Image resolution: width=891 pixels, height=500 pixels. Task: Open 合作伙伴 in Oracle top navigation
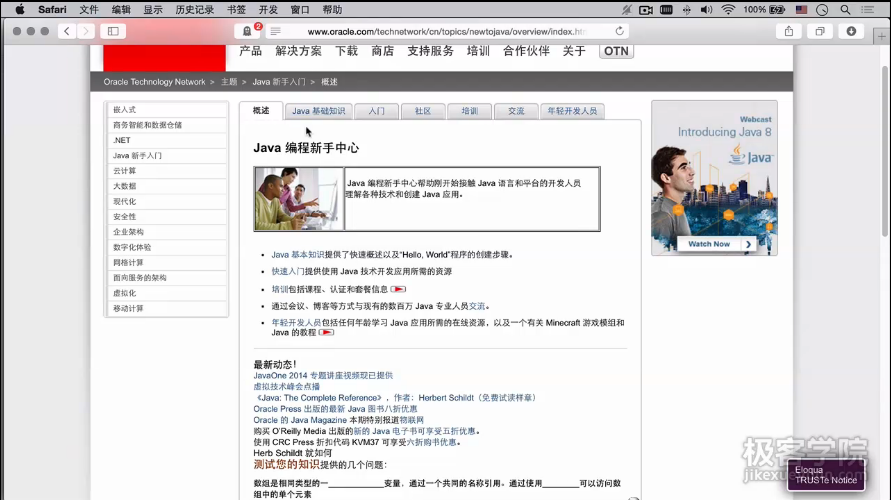[526, 51]
